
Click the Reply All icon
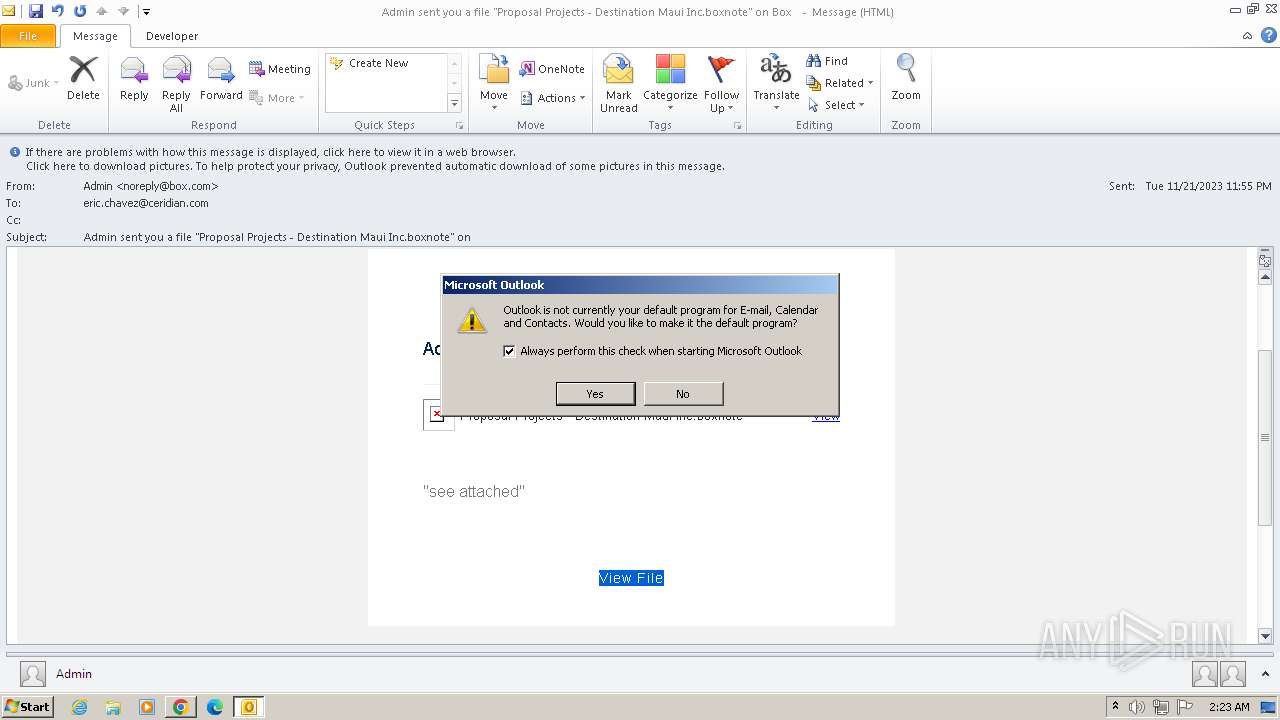click(x=176, y=83)
